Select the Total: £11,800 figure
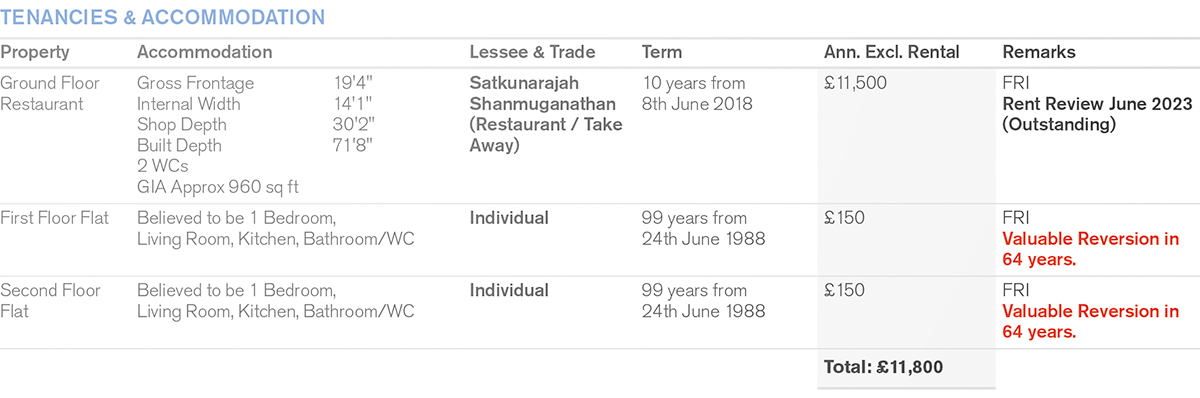Viewport: 1200px width, 398px height. (883, 367)
